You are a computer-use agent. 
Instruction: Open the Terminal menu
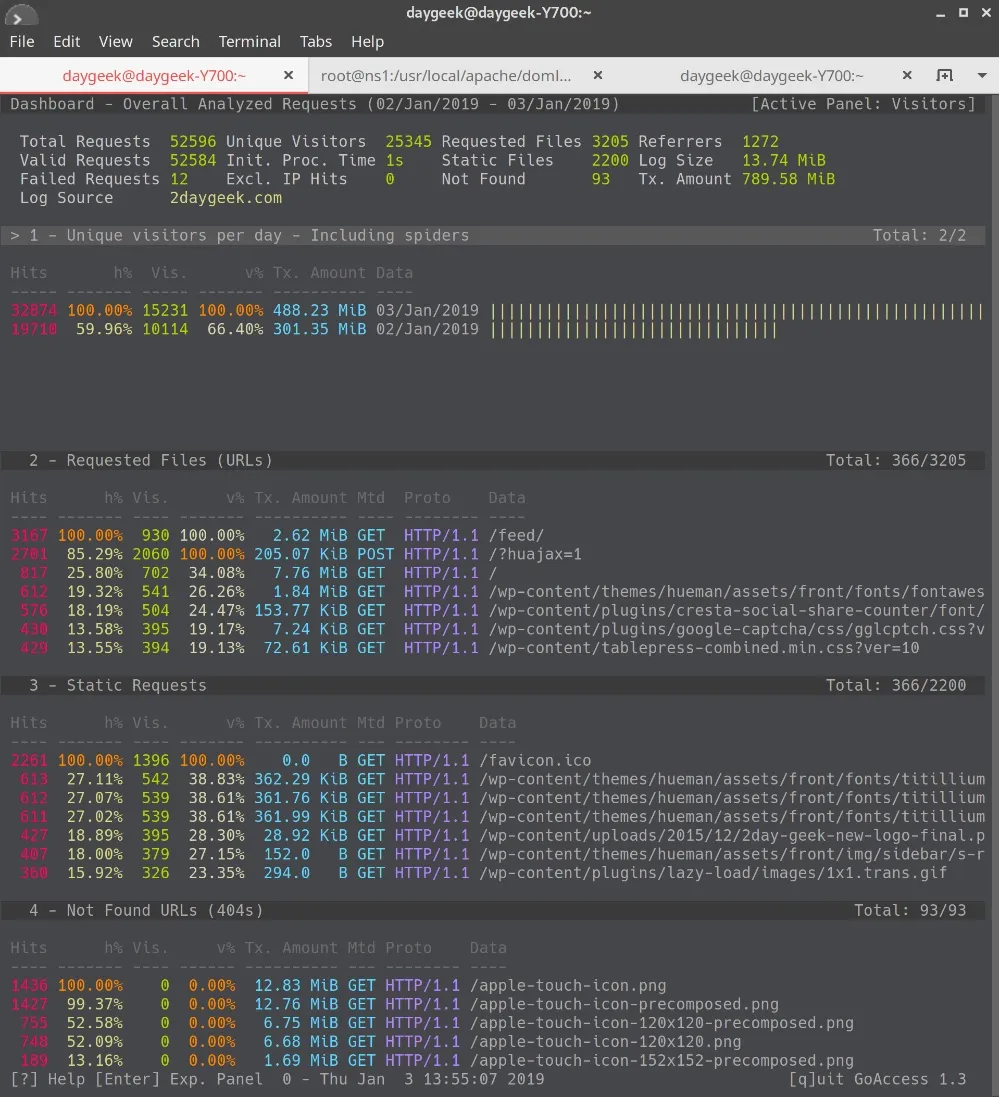(250, 42)
